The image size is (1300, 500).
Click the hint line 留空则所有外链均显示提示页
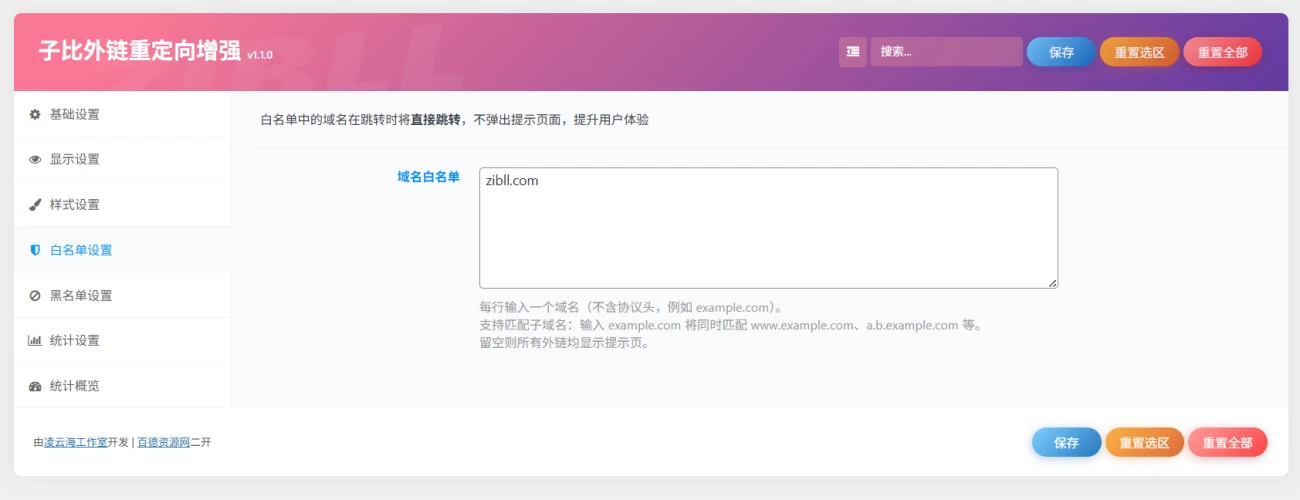pyautogui.click(x=565, y=343)
